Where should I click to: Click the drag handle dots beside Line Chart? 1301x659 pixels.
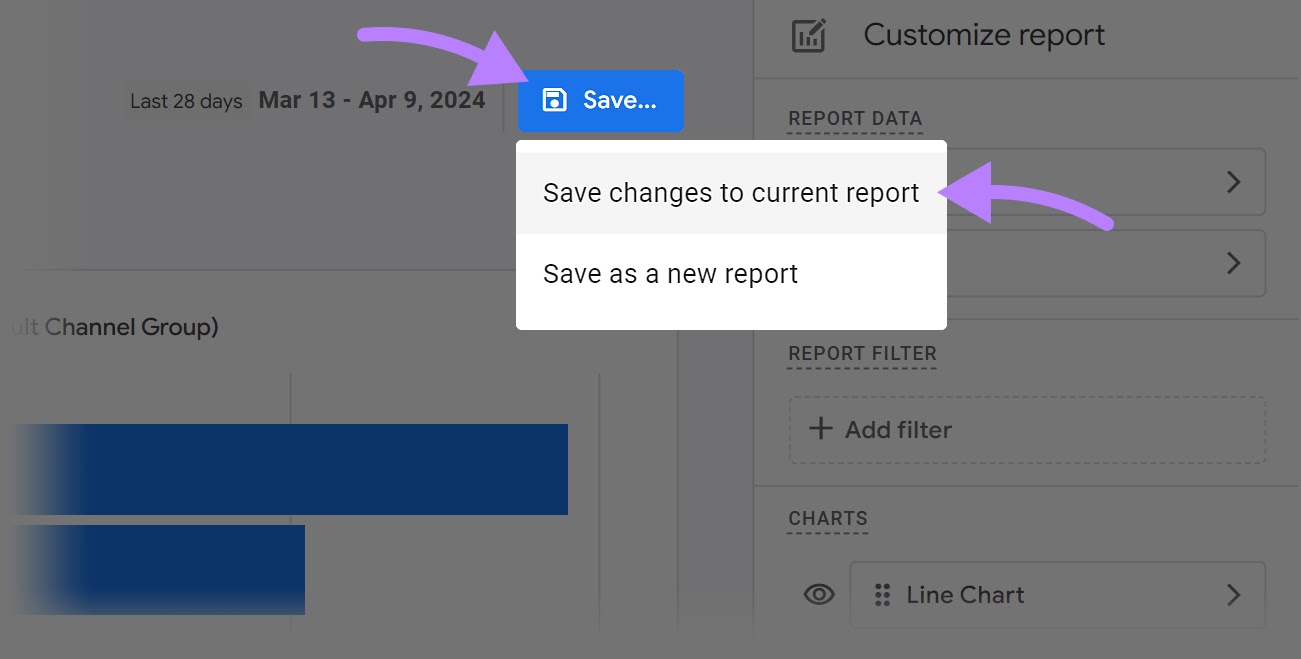coord(883,594)
